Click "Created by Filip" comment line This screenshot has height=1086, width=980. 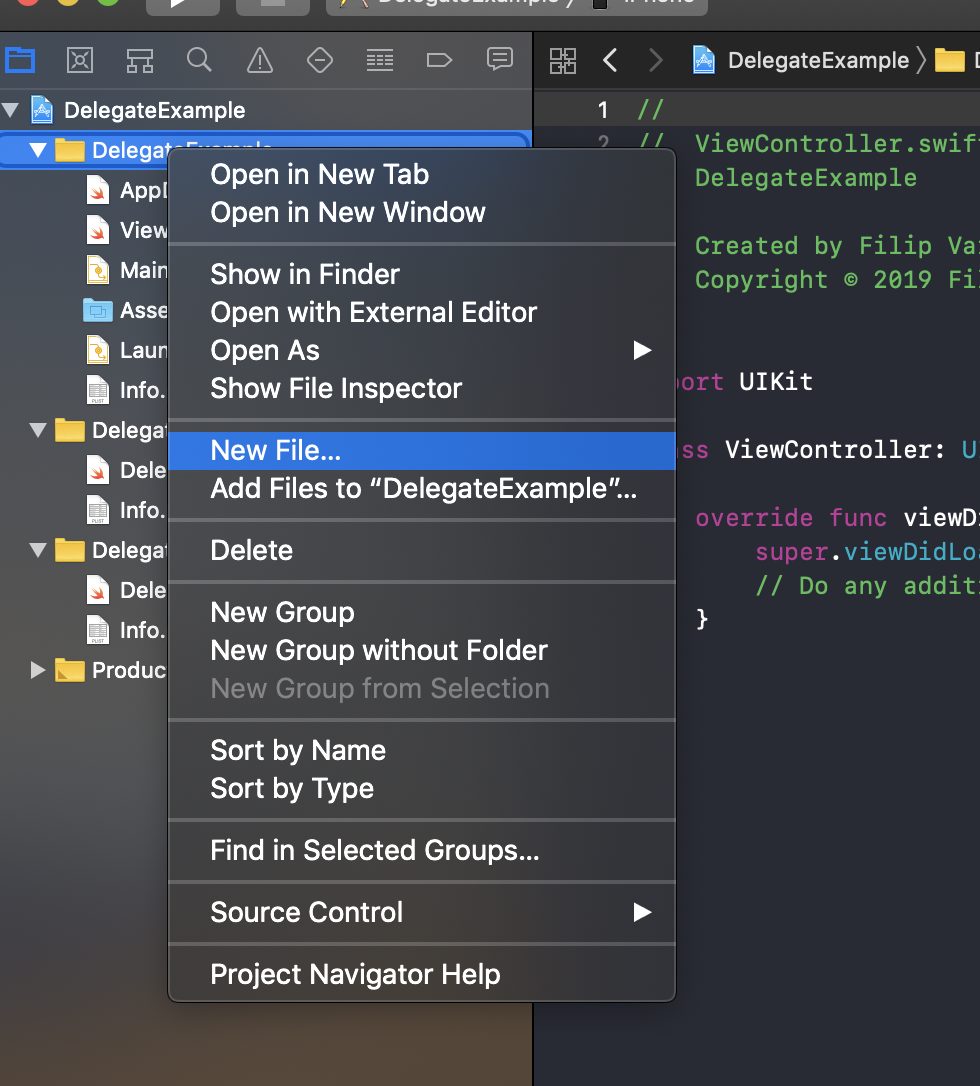click(x=837, y=246)
